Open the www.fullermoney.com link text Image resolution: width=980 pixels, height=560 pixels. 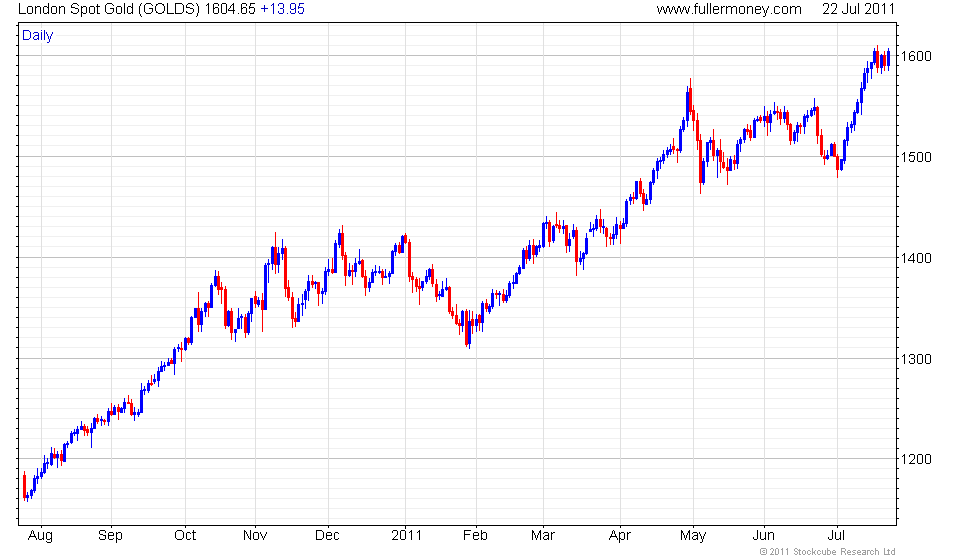[x=729, y=9]
